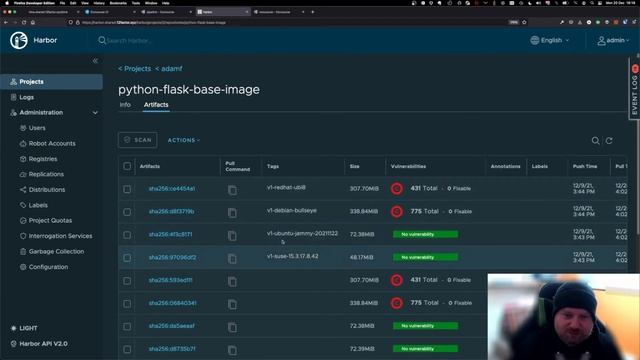
Task: Click the artifact table search icon
Action: point(596,140)
